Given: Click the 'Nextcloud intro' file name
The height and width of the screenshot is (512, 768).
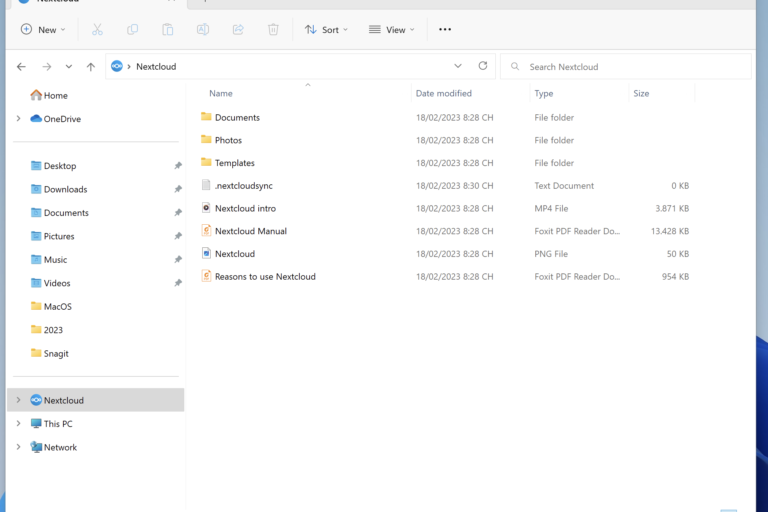Looking at the screenshot, I should click(245, 208).
